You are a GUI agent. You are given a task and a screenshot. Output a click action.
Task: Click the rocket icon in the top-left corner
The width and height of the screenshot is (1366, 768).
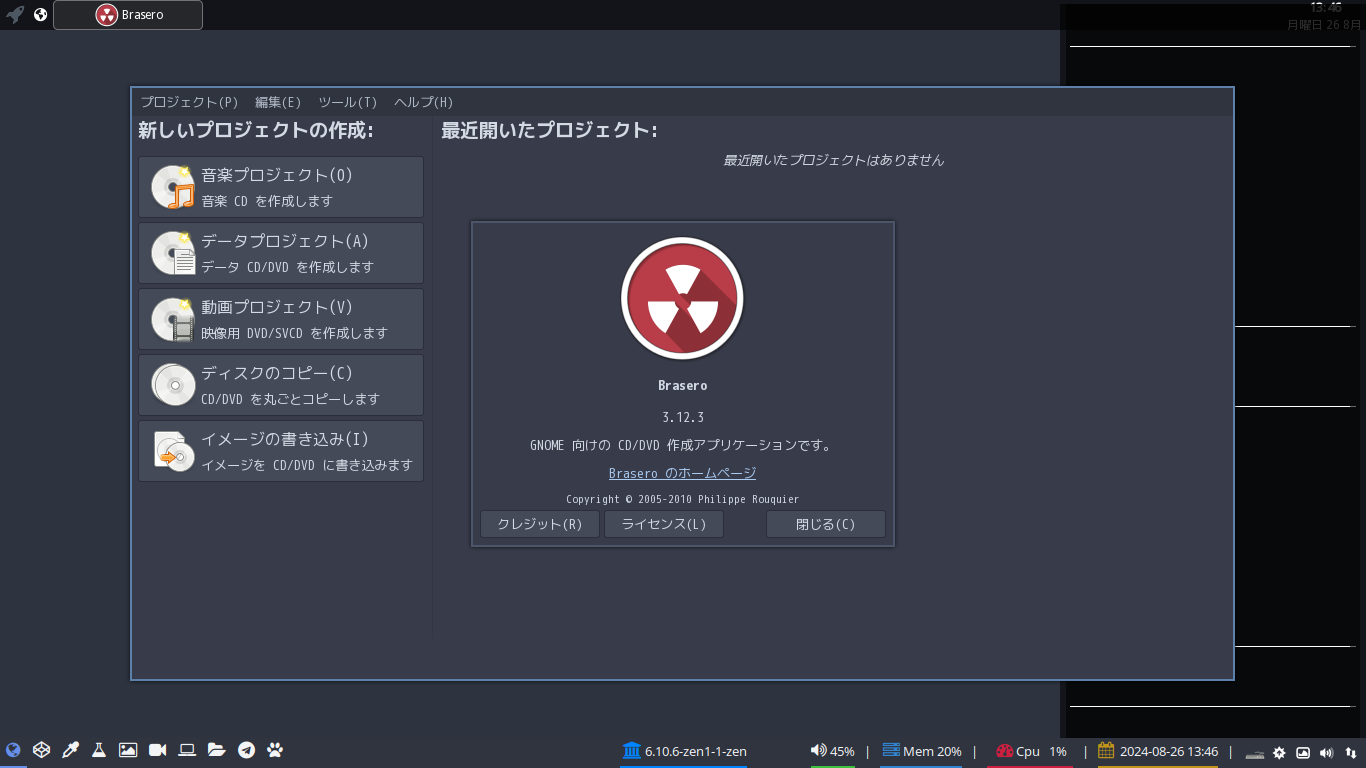click(13, 14)
